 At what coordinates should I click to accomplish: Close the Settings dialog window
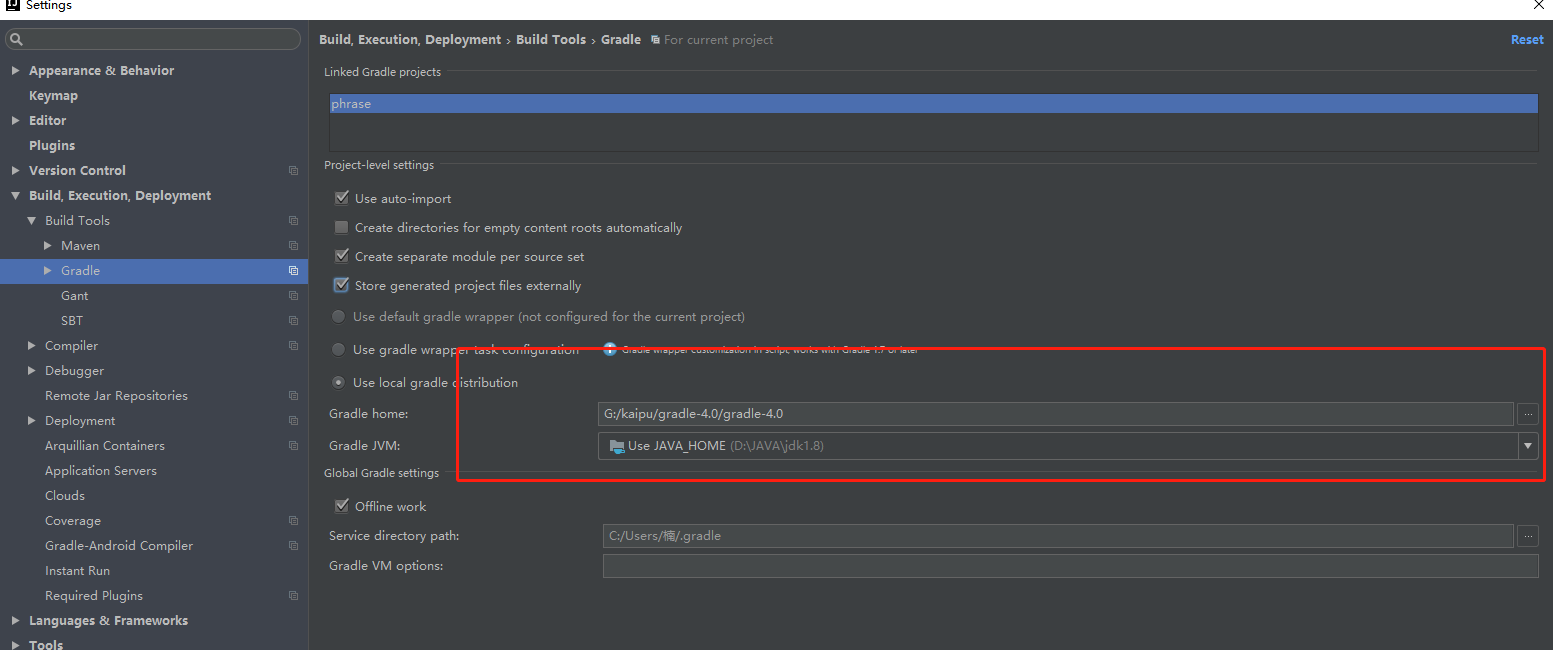1539,5
